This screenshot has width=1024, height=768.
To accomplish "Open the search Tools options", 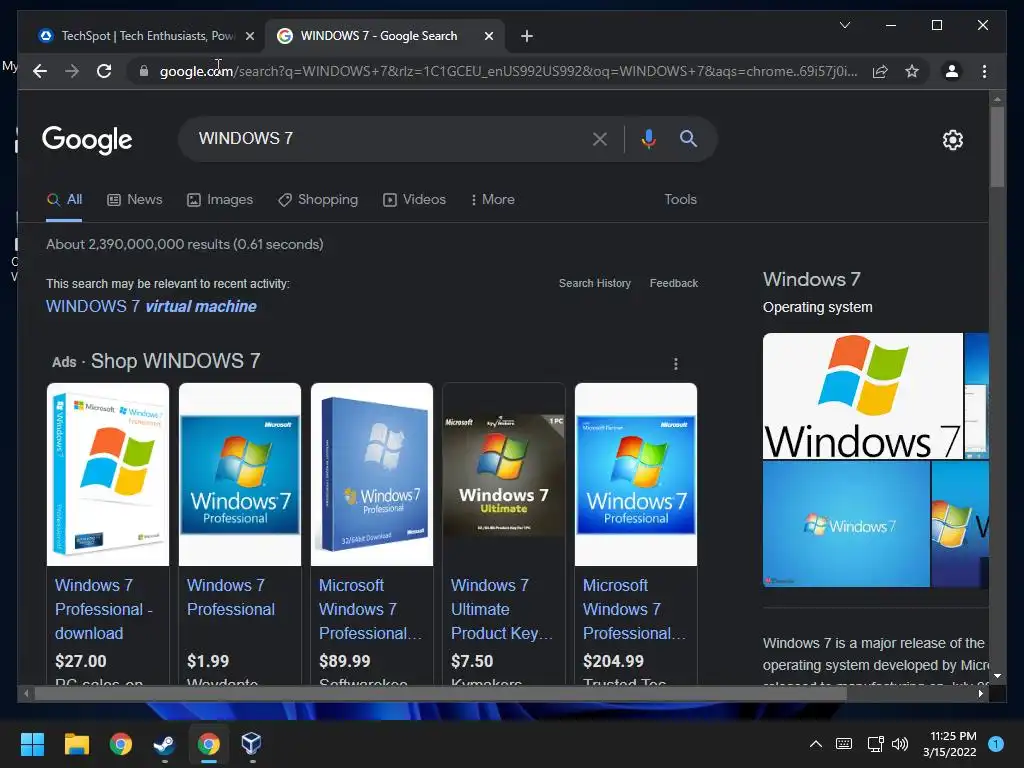I will pos(680,199).
